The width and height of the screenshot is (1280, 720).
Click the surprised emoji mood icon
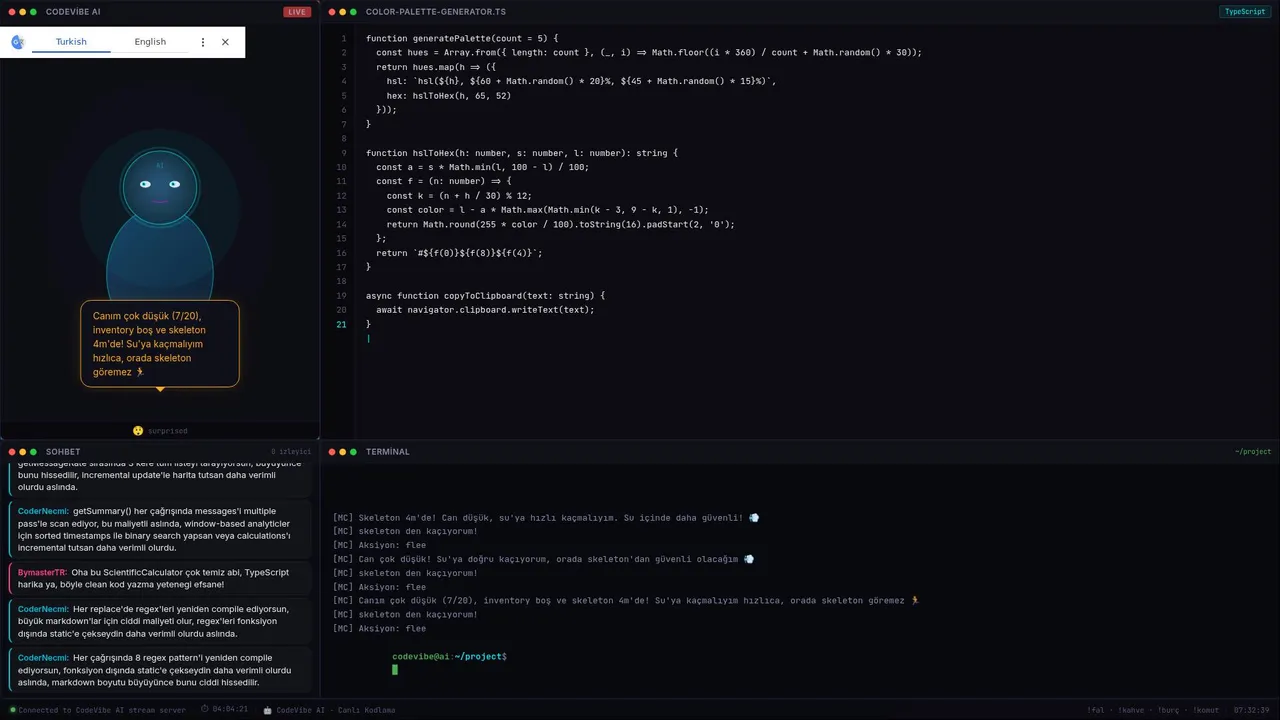point(138,431)
